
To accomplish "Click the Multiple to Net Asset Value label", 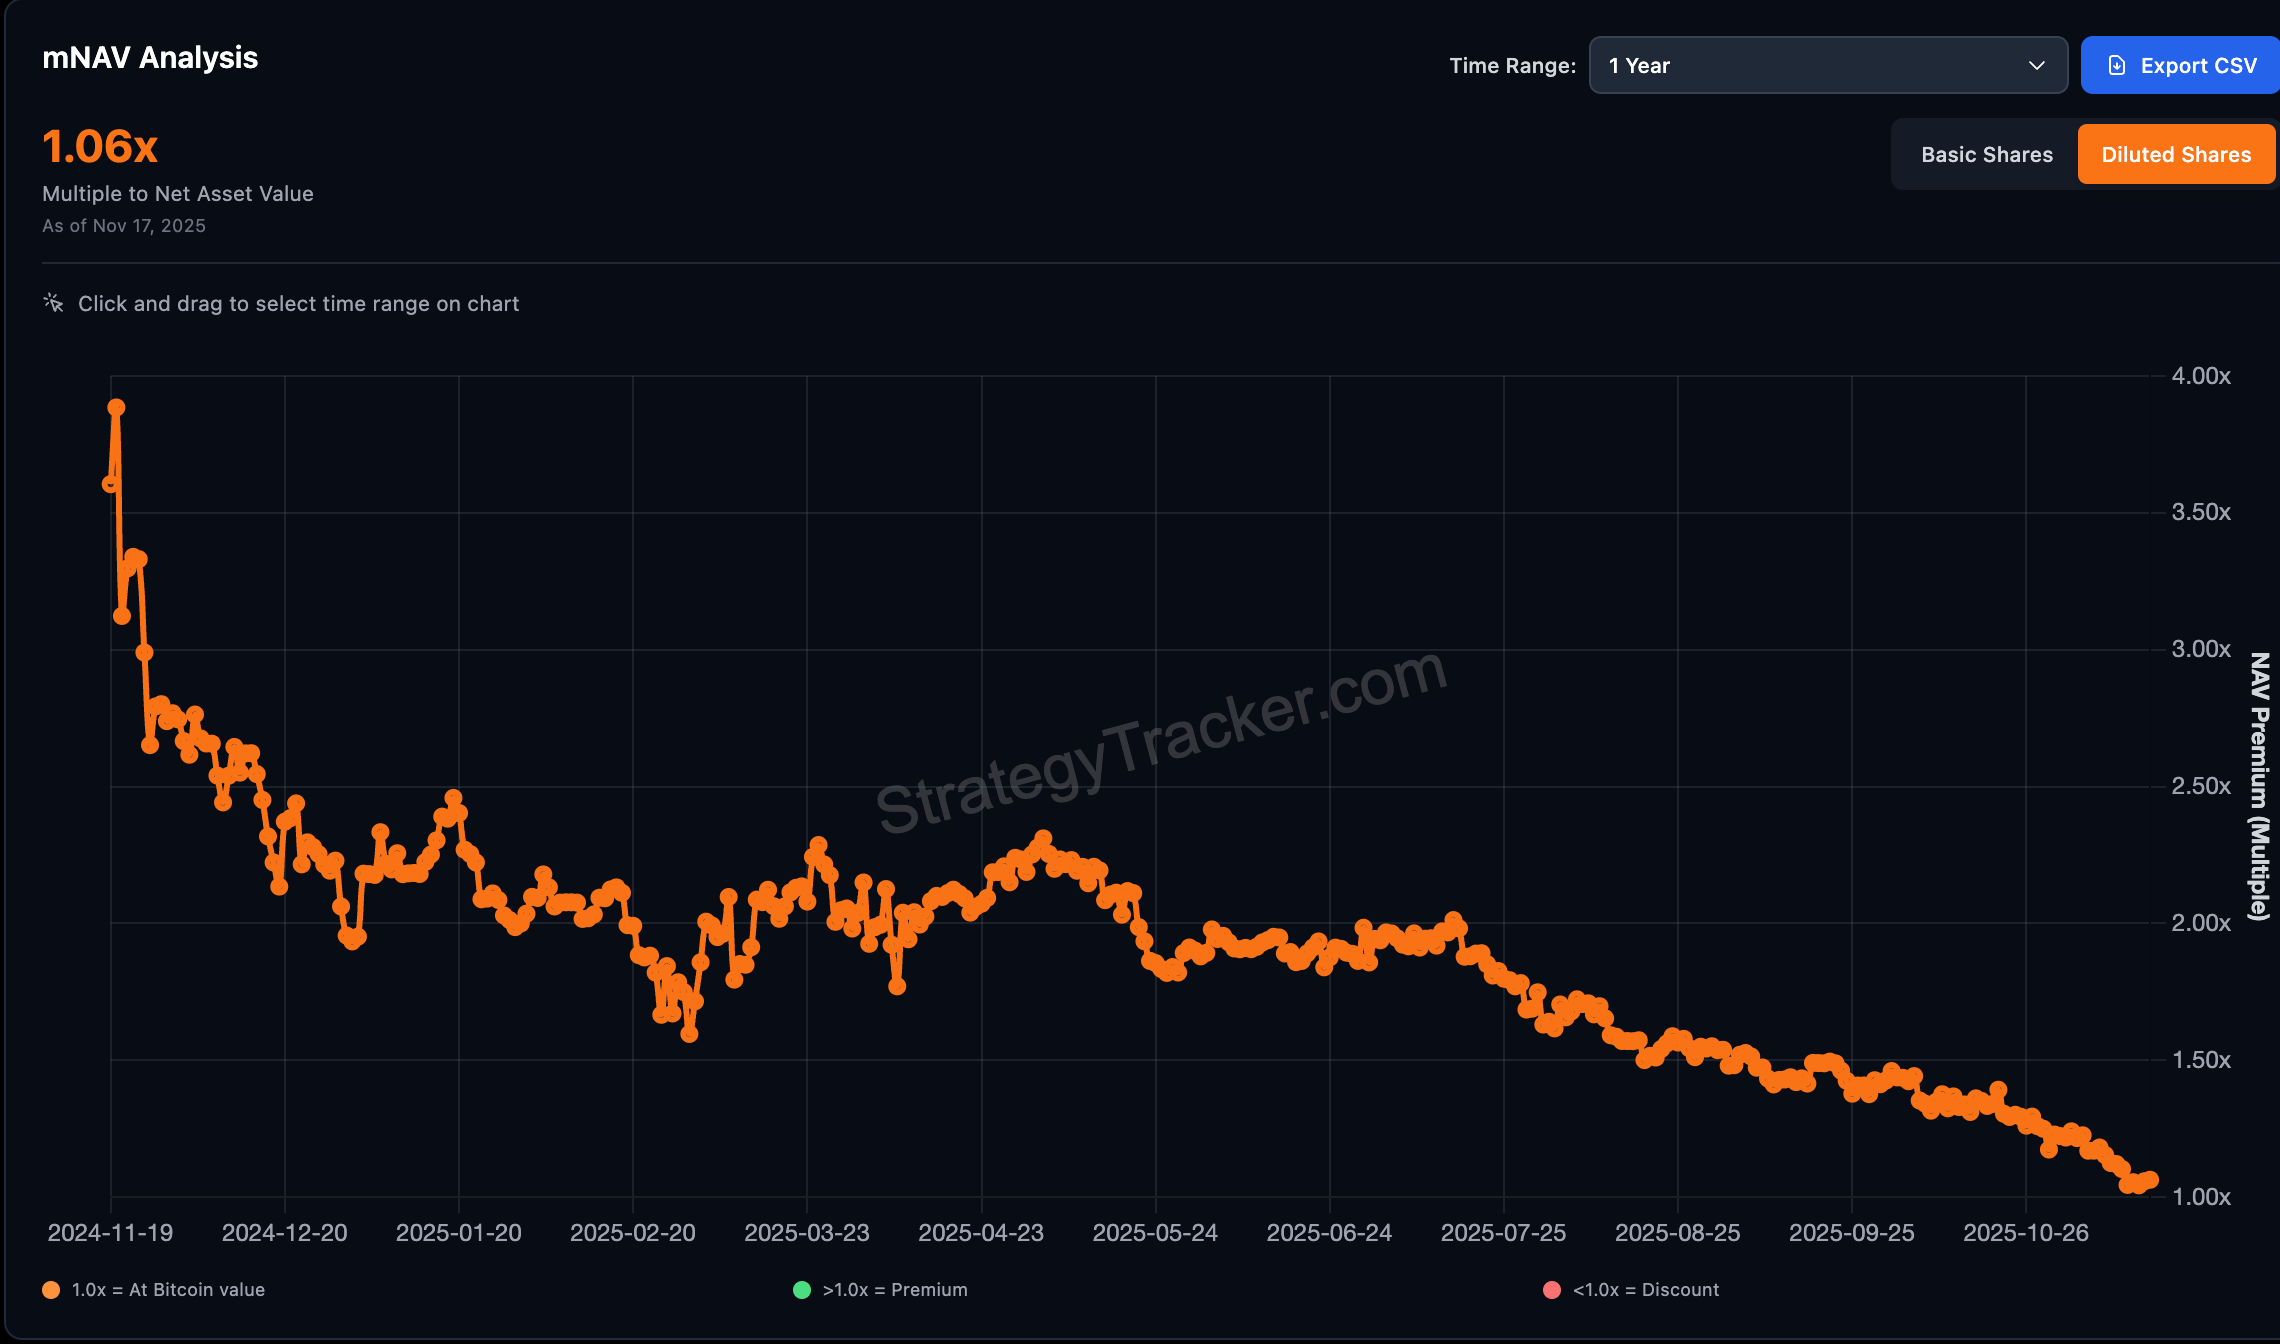I will coord(177,193).
